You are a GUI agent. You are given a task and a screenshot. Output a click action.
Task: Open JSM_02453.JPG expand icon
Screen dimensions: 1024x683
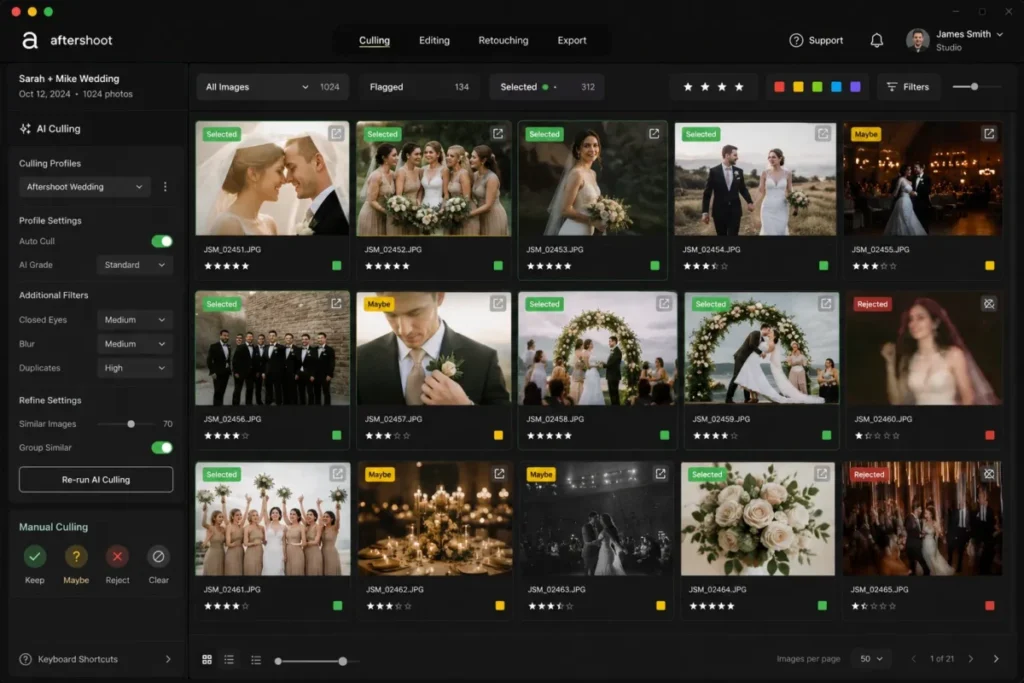(x=654, y=134)
